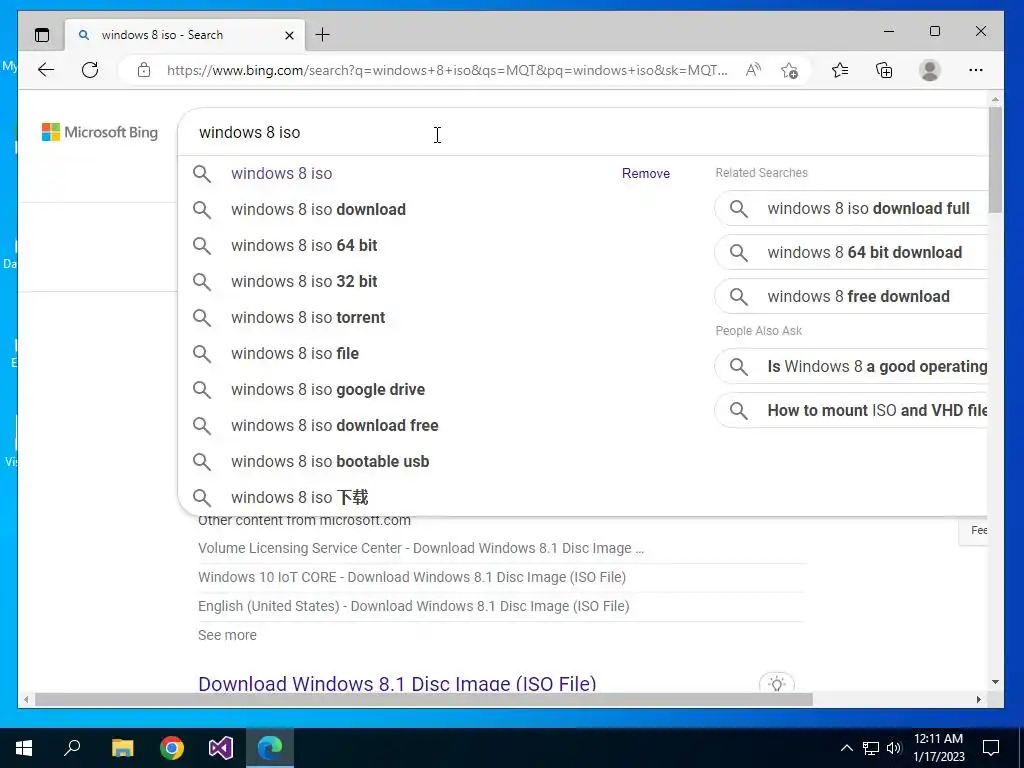Click magnifier icon beside 'windows 8 free download'
Image resolution: width=1024 pixels, height=768 pixels.
(739, 296)
